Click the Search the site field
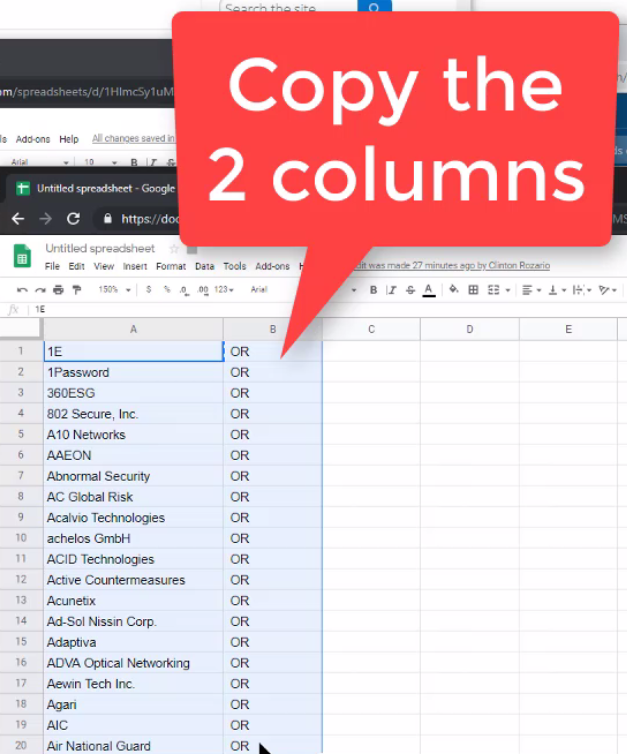The width and height of the screenshot is (627, 754). tap(288, 7)
